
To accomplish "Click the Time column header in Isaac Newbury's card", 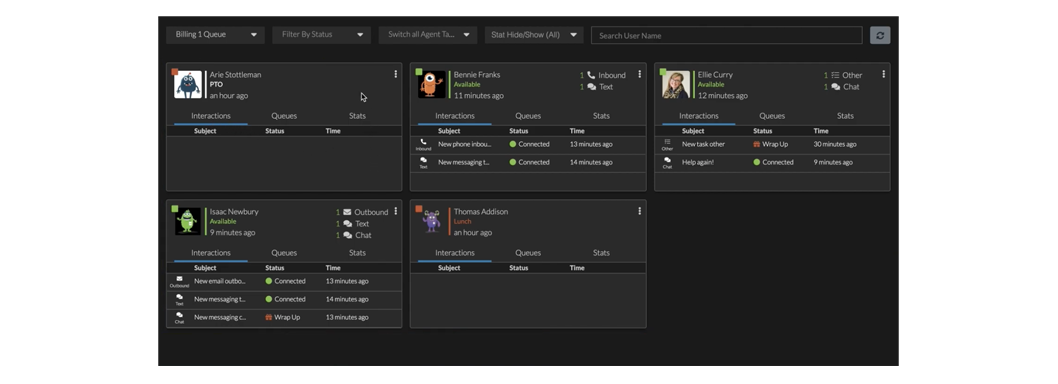I will coord(333,268).
